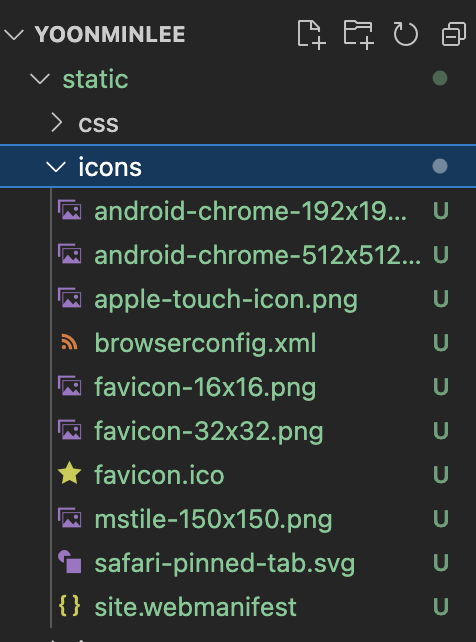Click the braces icon beside site.webmanifest
This screenshot has height=642, width=476.
70,606
